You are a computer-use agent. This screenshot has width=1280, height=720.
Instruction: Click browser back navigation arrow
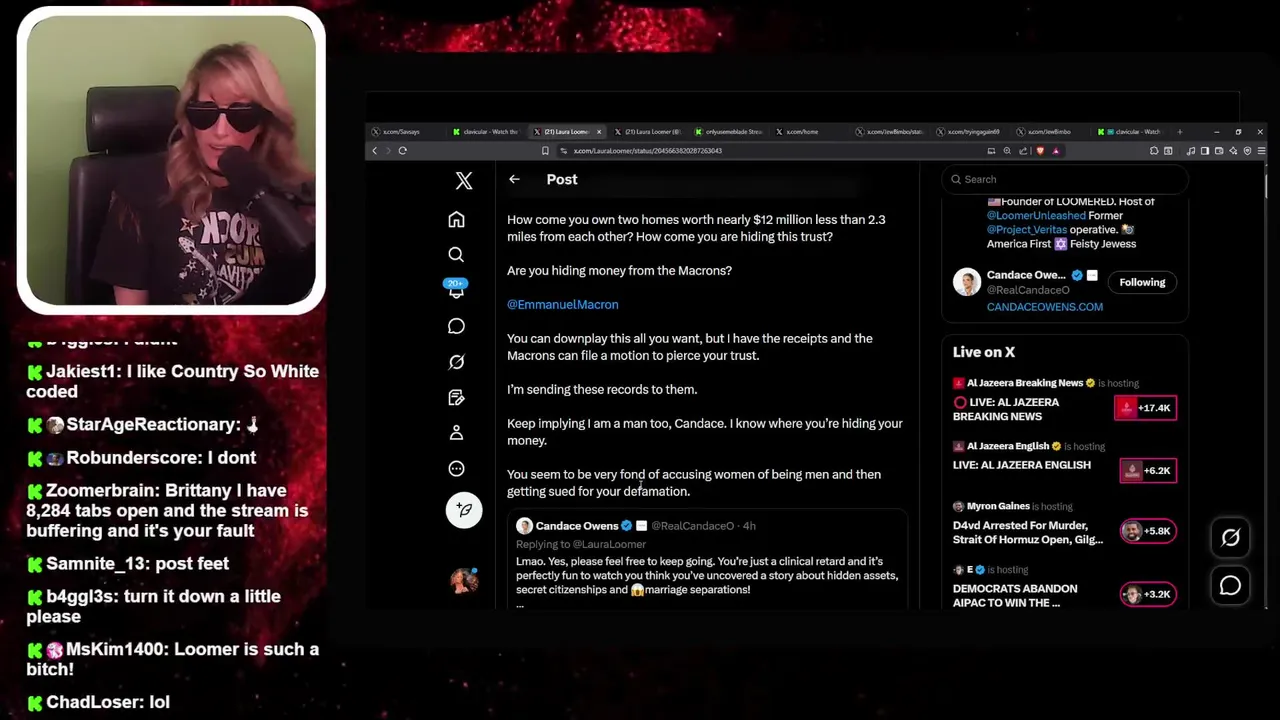[x=375, y=151]
